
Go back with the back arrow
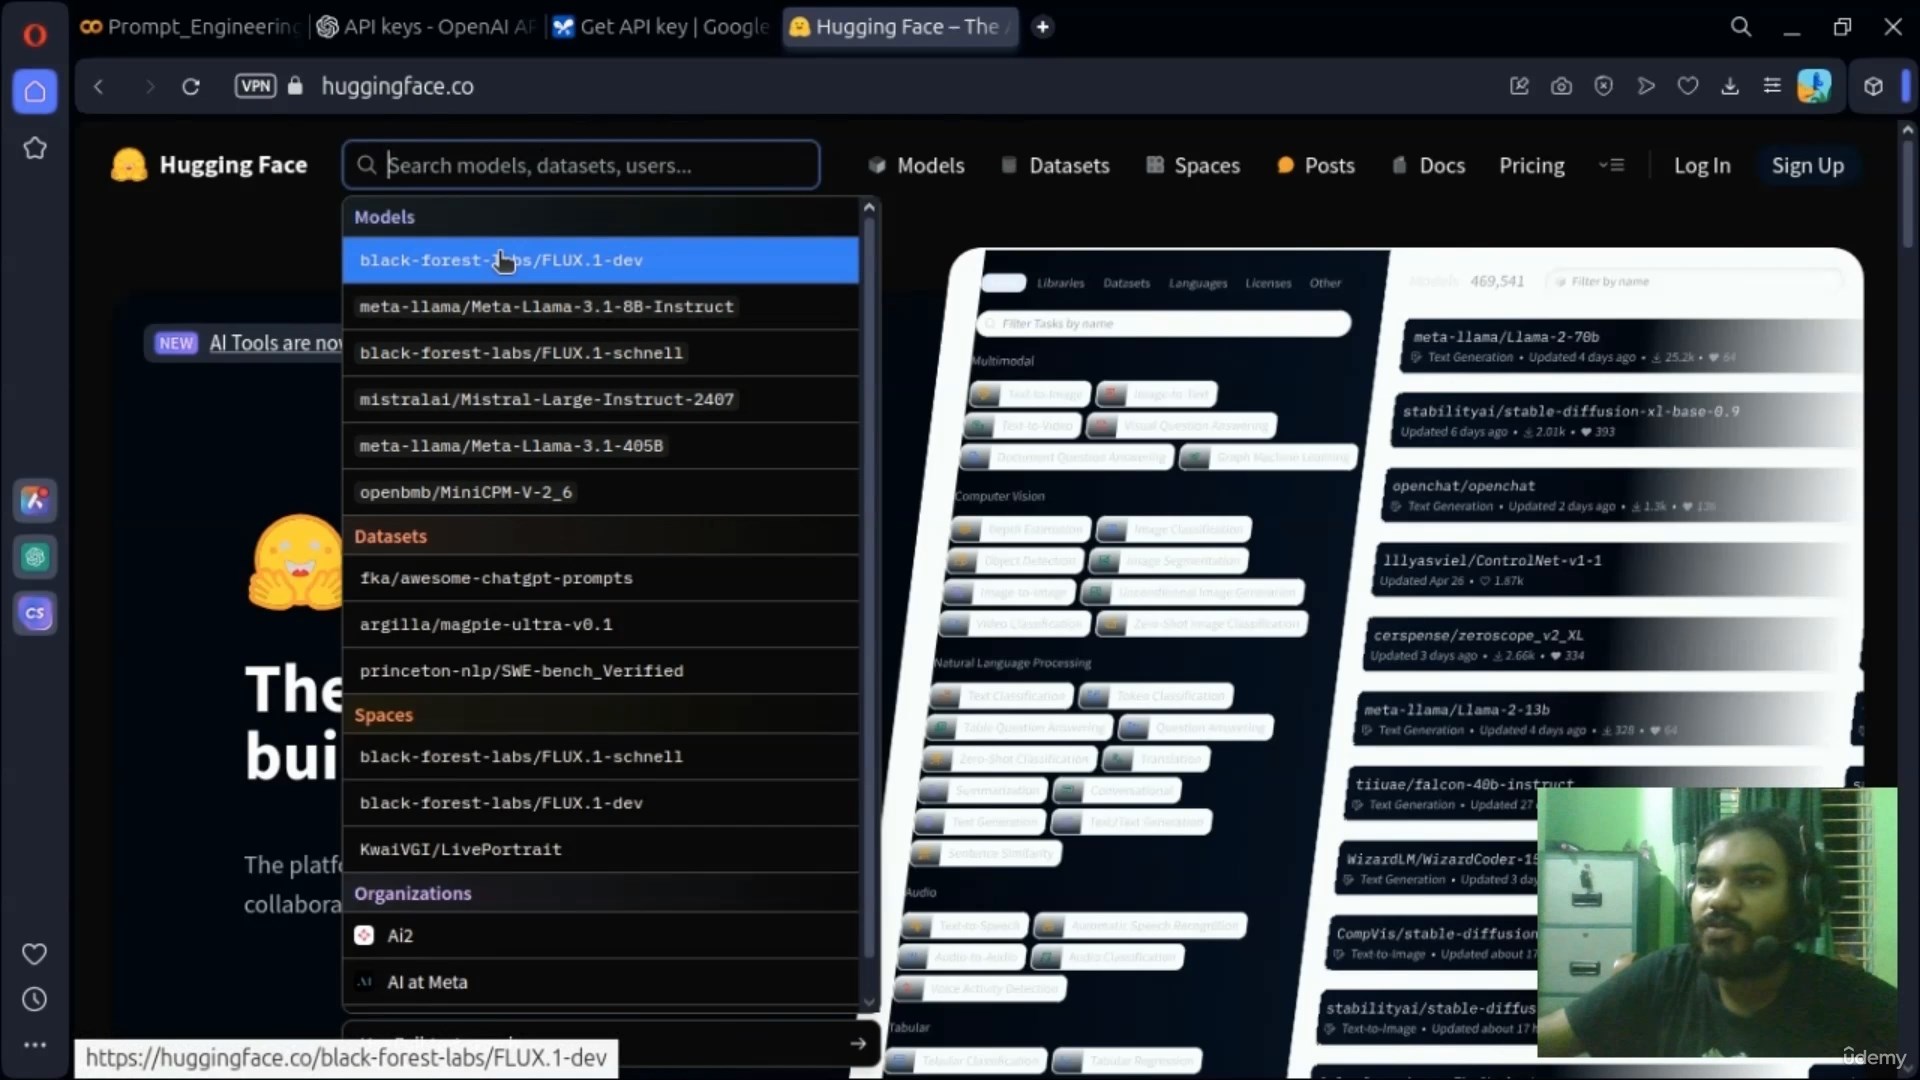[x=98, y=86]
